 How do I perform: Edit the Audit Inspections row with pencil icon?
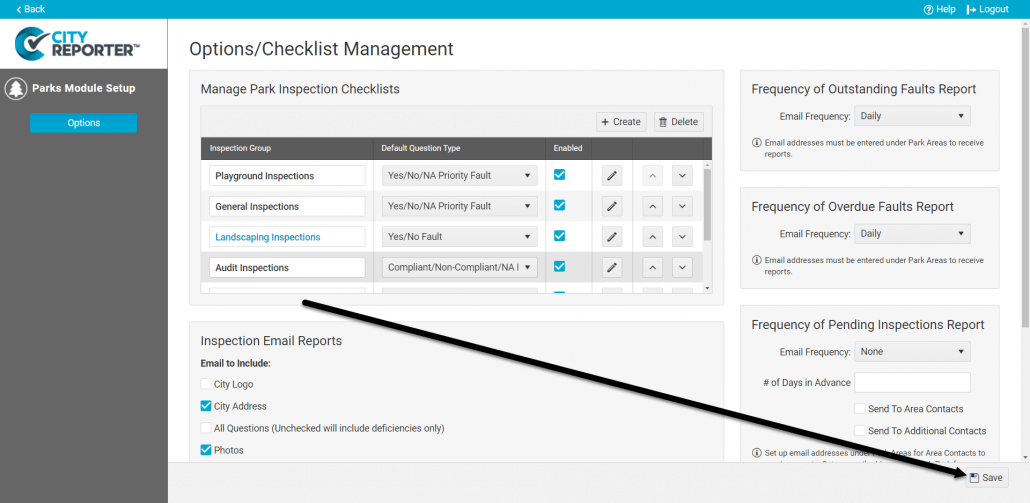612,268
